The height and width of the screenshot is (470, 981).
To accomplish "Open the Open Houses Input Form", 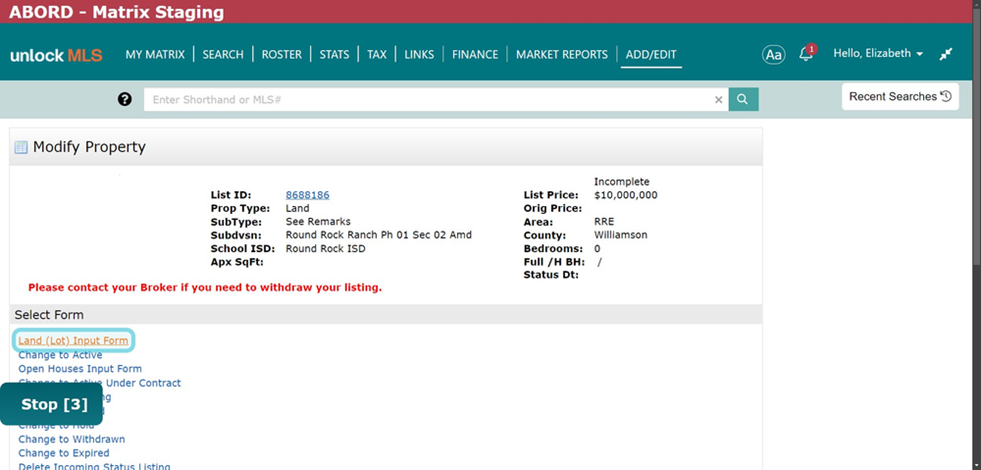I will [80, 369].
